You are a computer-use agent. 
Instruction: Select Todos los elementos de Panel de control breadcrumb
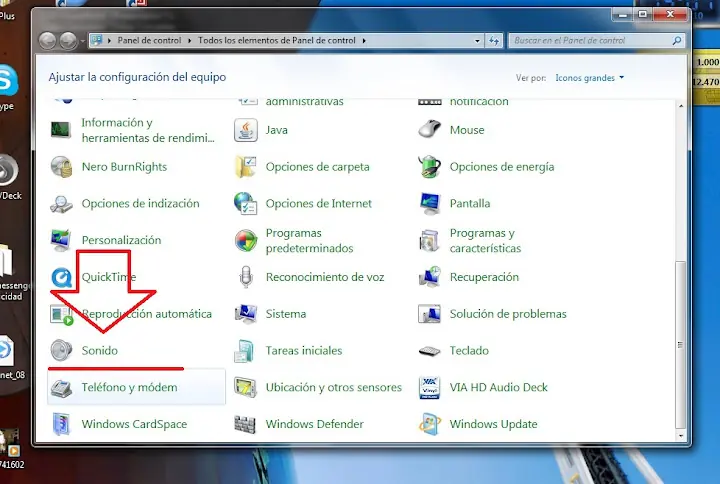point(277,40)
